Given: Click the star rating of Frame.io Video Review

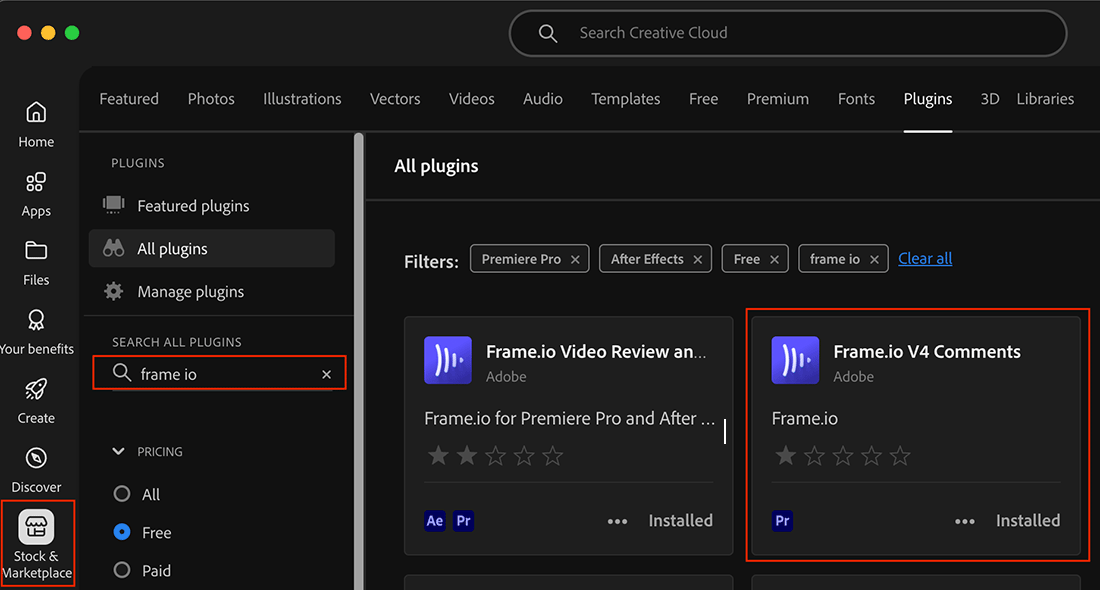Looking at the screenshot, I should (495, 456).
